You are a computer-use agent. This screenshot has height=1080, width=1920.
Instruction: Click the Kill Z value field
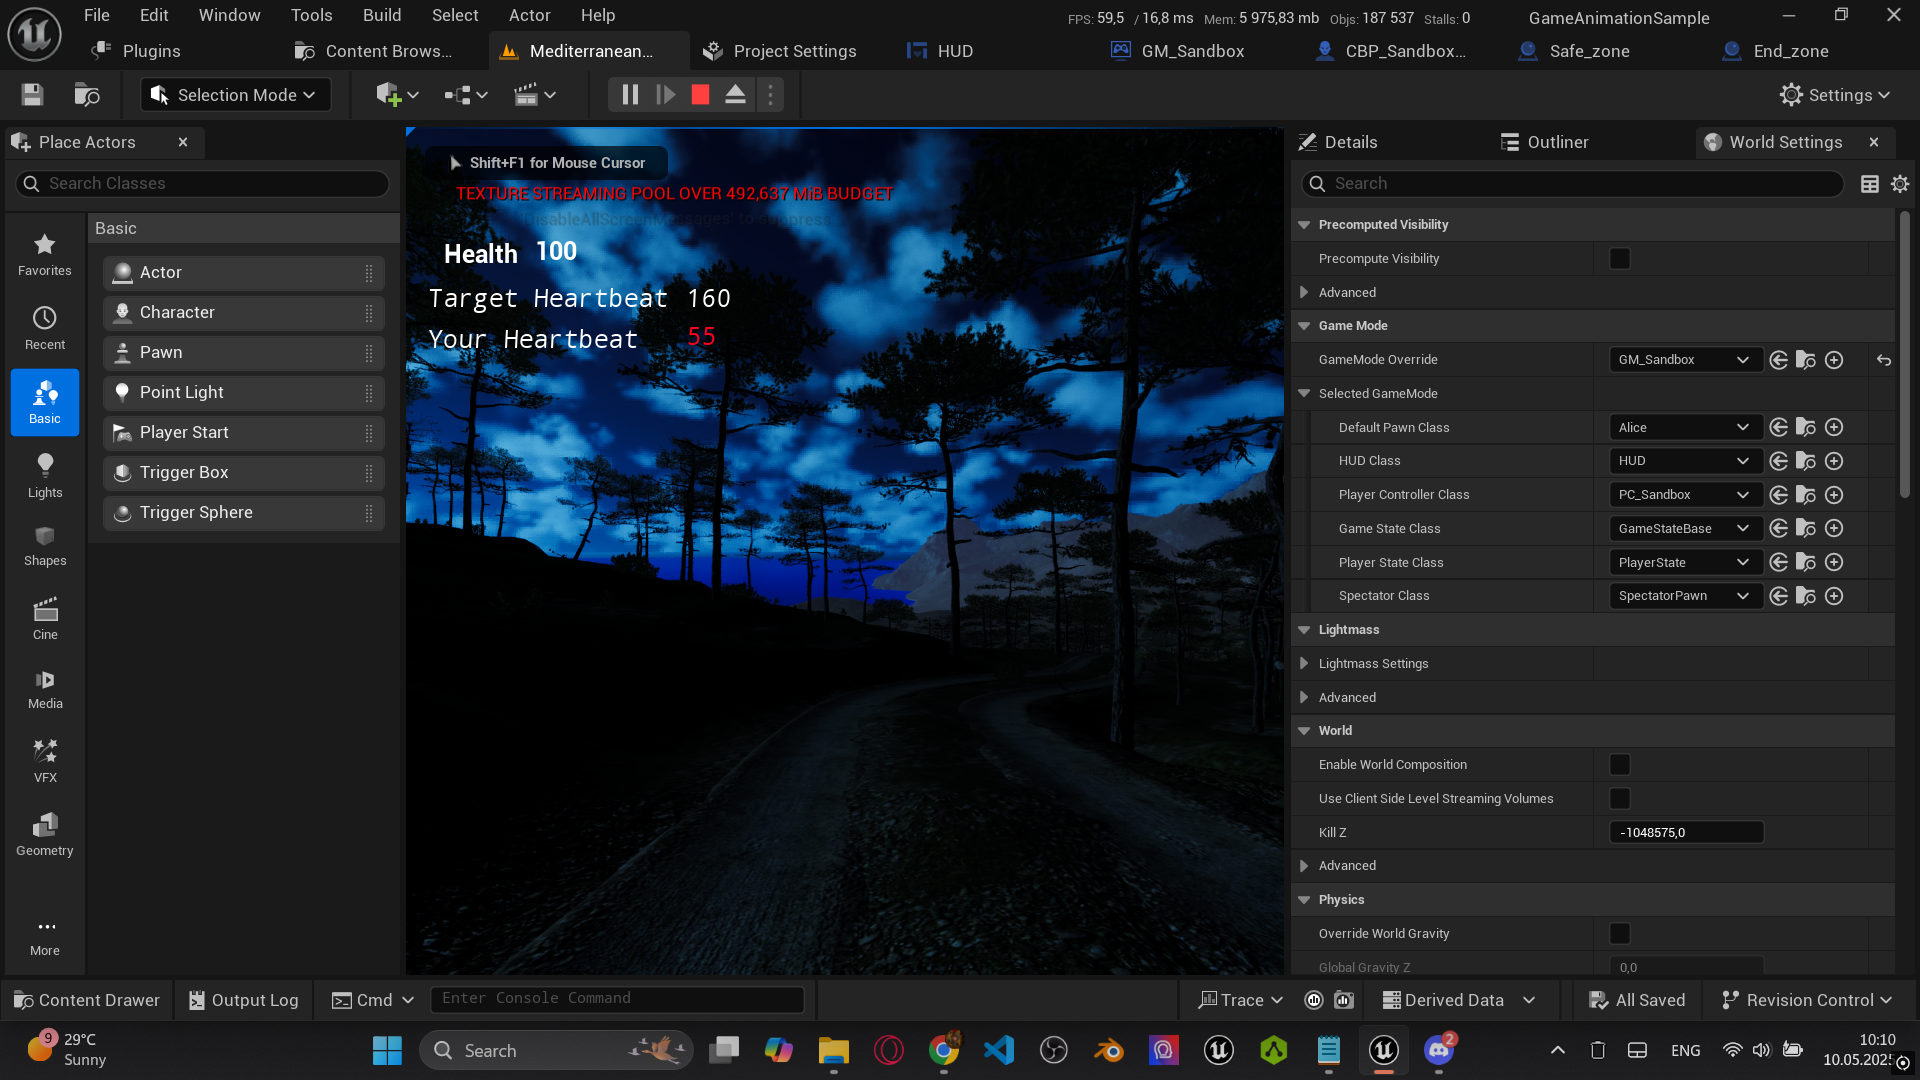1686,832
